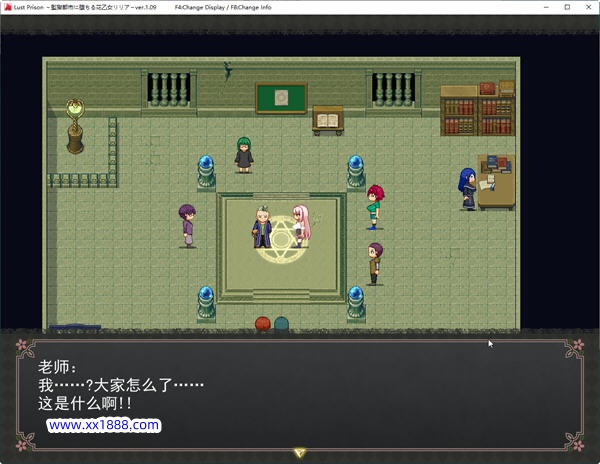Image resolution: width=600 pixels, height=464 pixels.
Task: Click the brown-coated student below red-haired girl
Action: (x=375, y=264)
